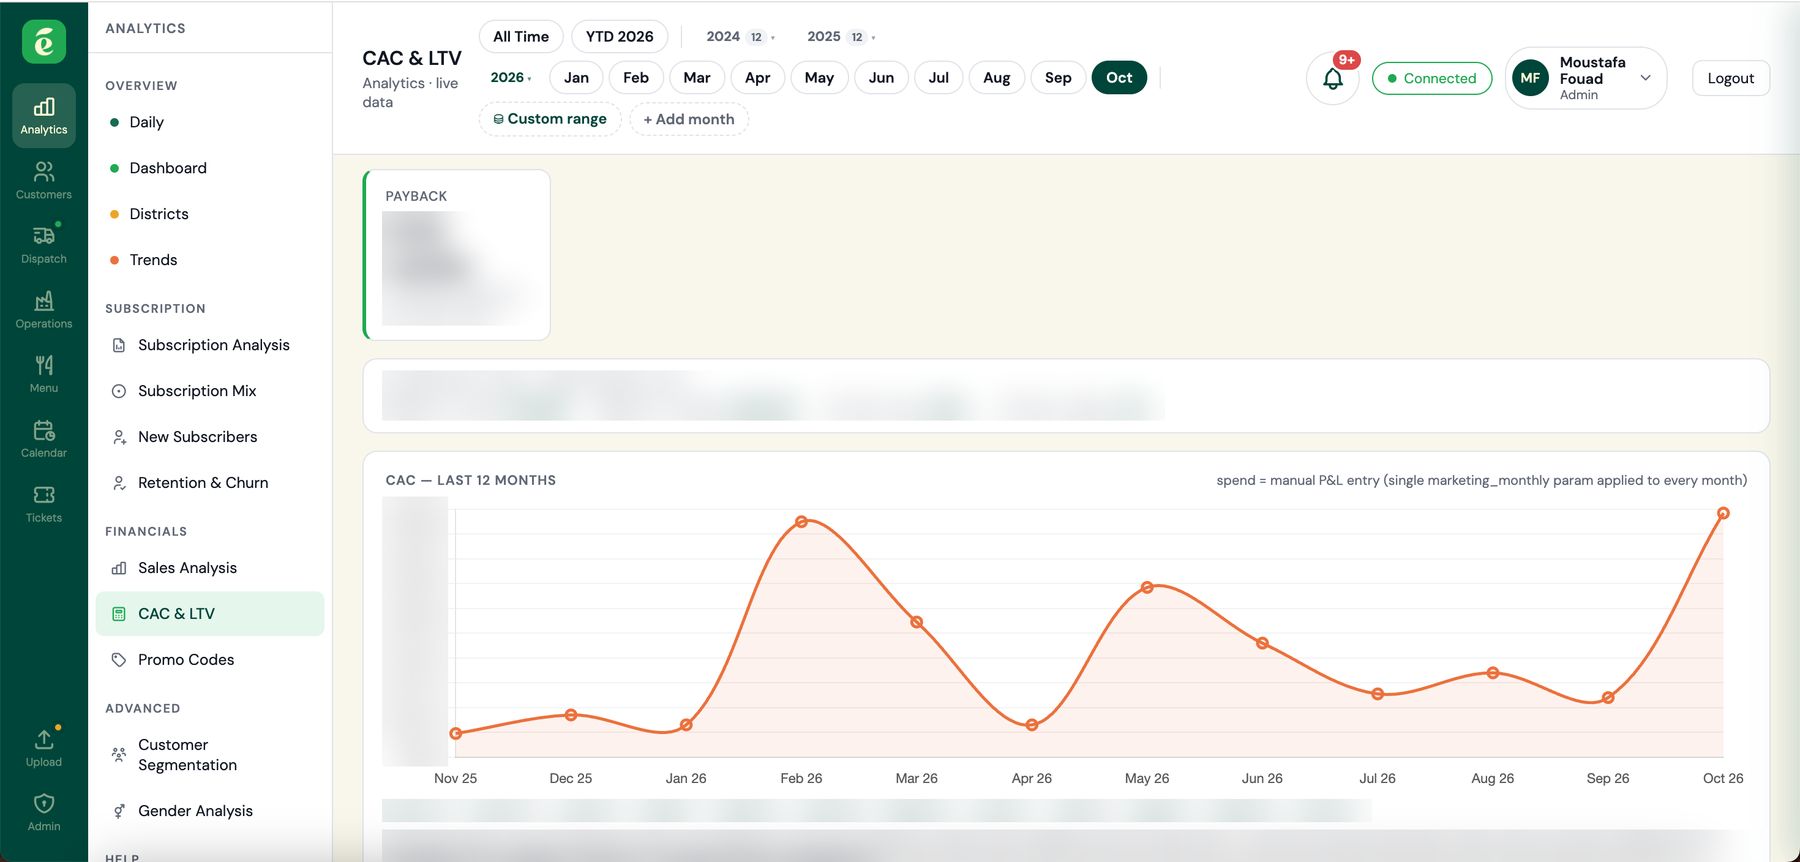Image resolution: width=1800 pixels, height=862 pixels.
Task: Toggle the Feb month pill
Action: 636,78
